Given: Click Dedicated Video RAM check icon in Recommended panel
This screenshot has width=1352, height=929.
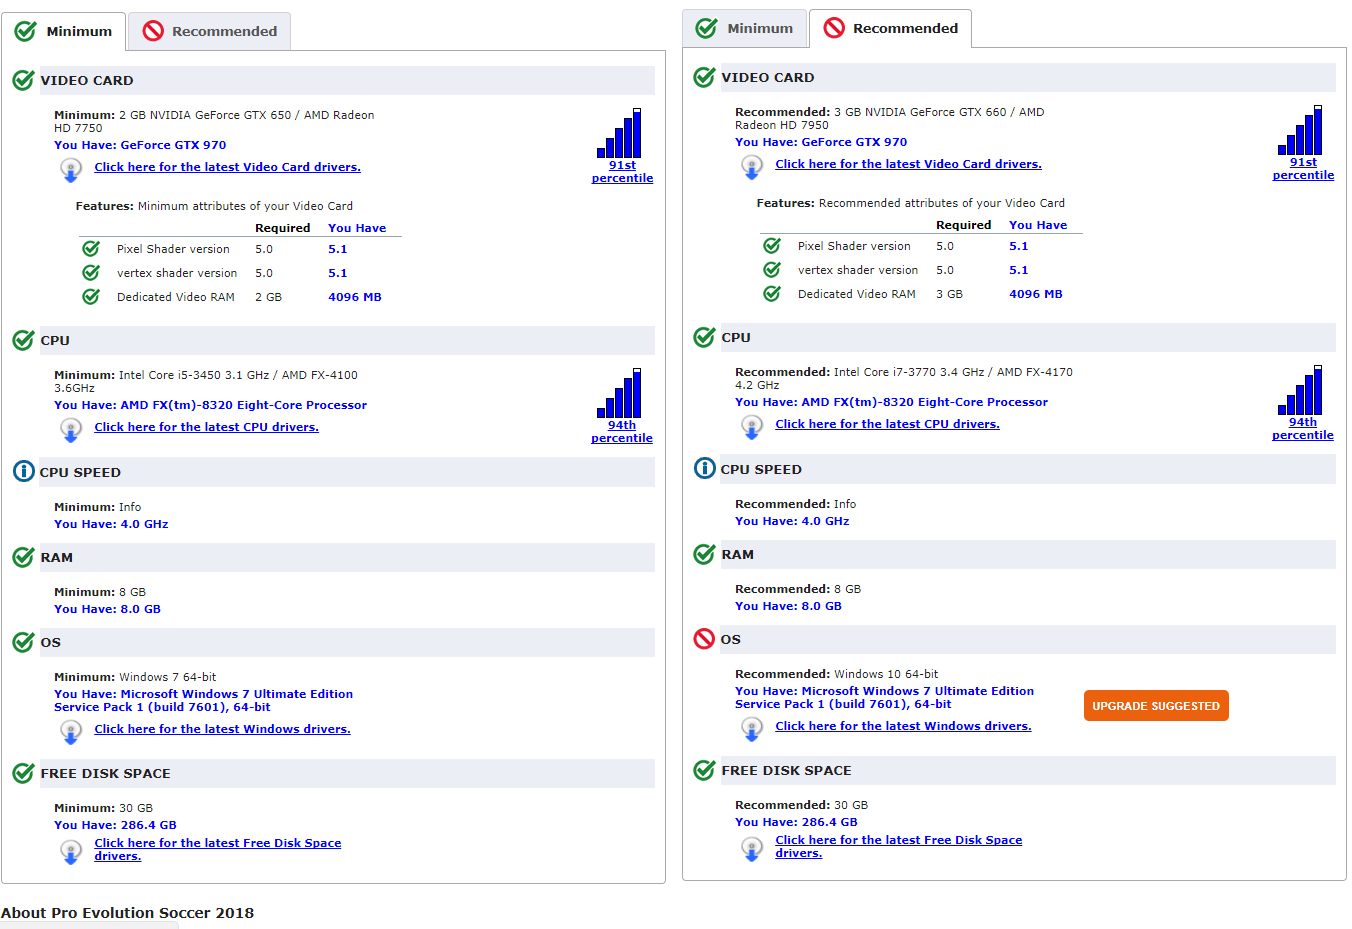Looking at the screenshot, I should coord(772,294).
